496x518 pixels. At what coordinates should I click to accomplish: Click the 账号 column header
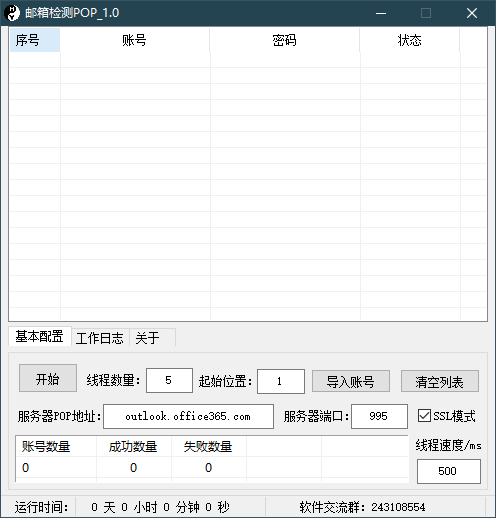click(135, 40)
